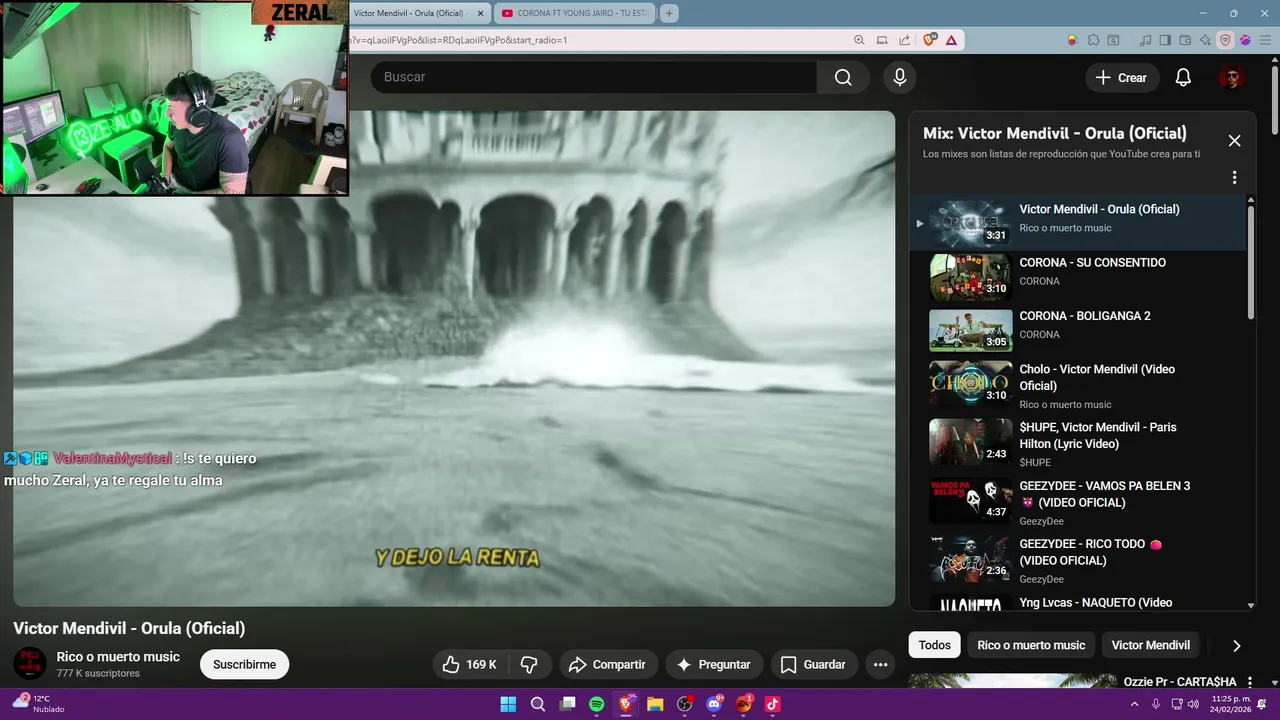Click the Guardar button
1280x720 pixels.
pos(812,664)
